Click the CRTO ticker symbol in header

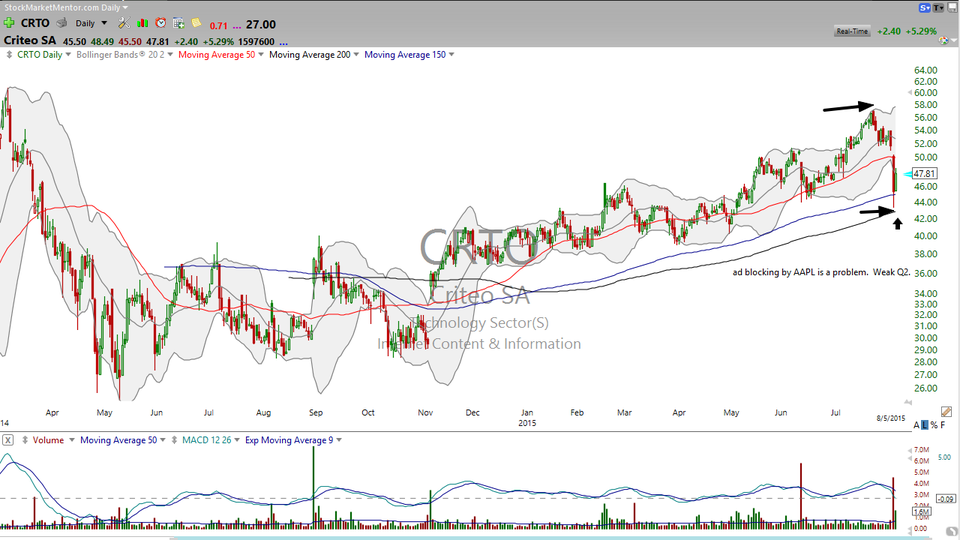[x=35, y=23]
